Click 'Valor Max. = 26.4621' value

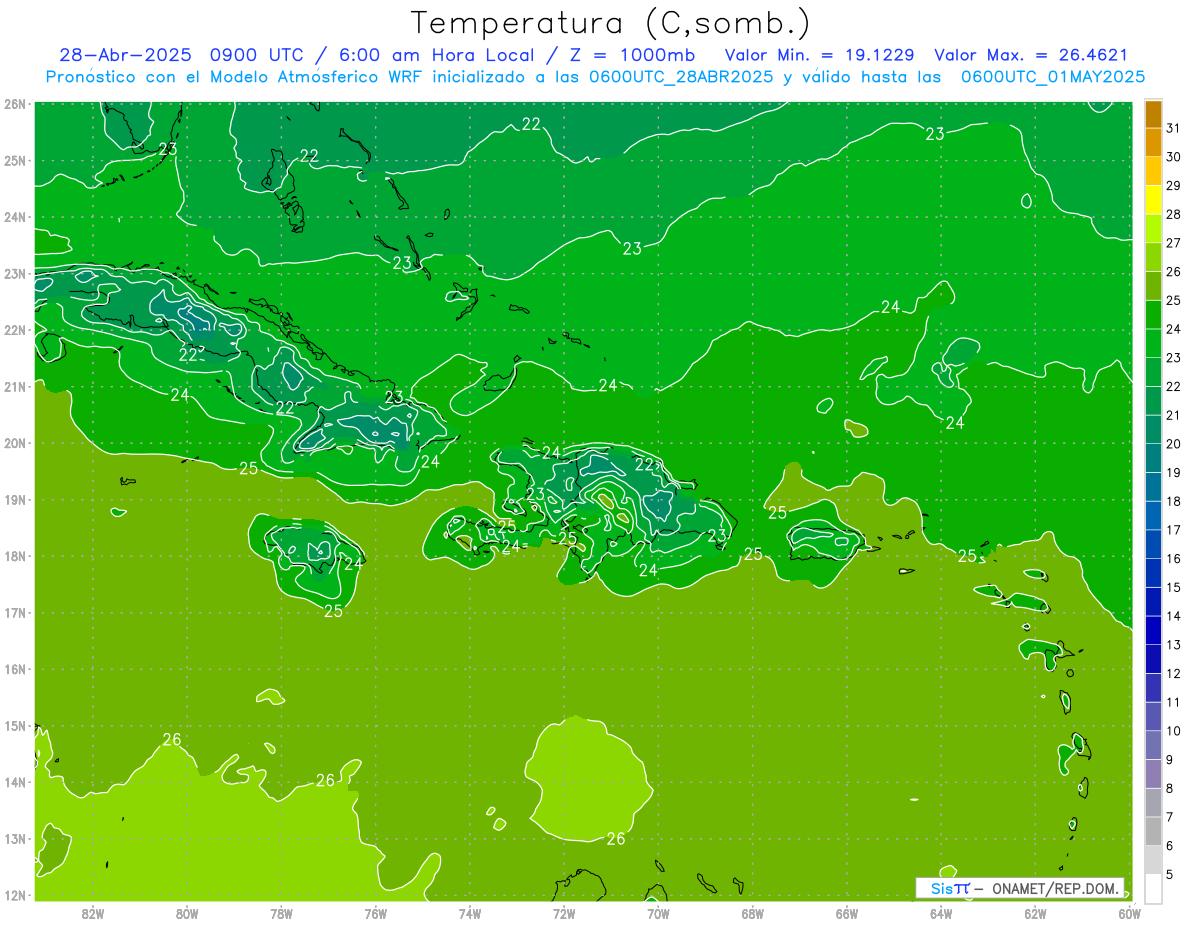1031,56
